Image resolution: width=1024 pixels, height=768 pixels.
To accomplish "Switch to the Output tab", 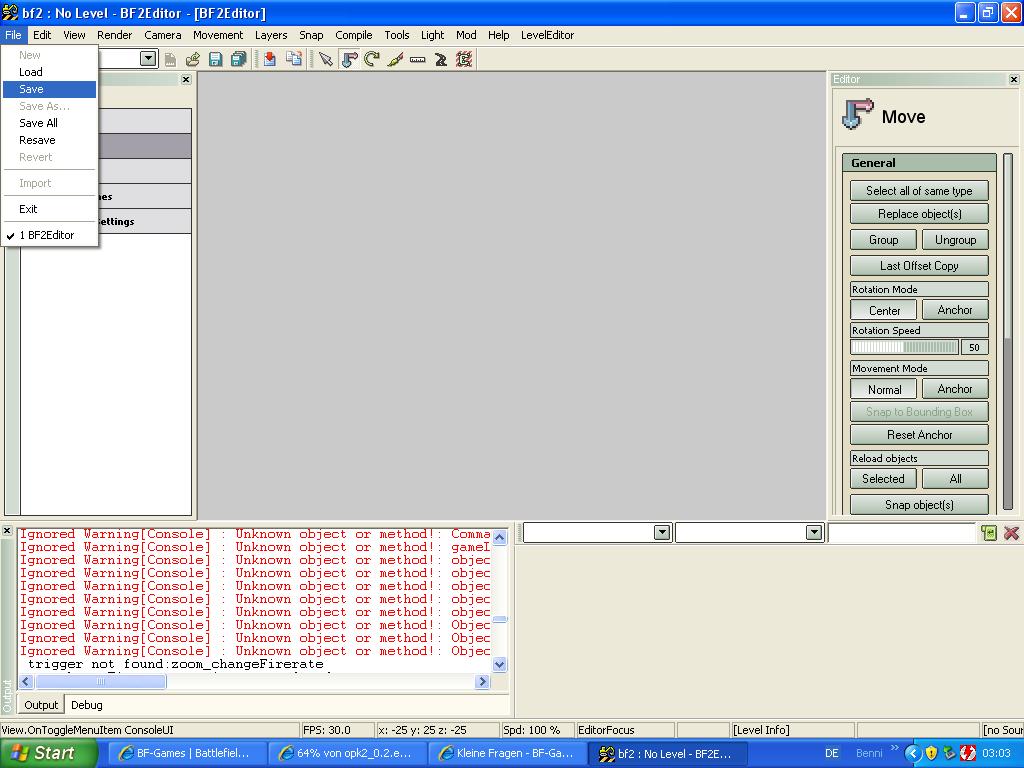I will pos(41,705).
